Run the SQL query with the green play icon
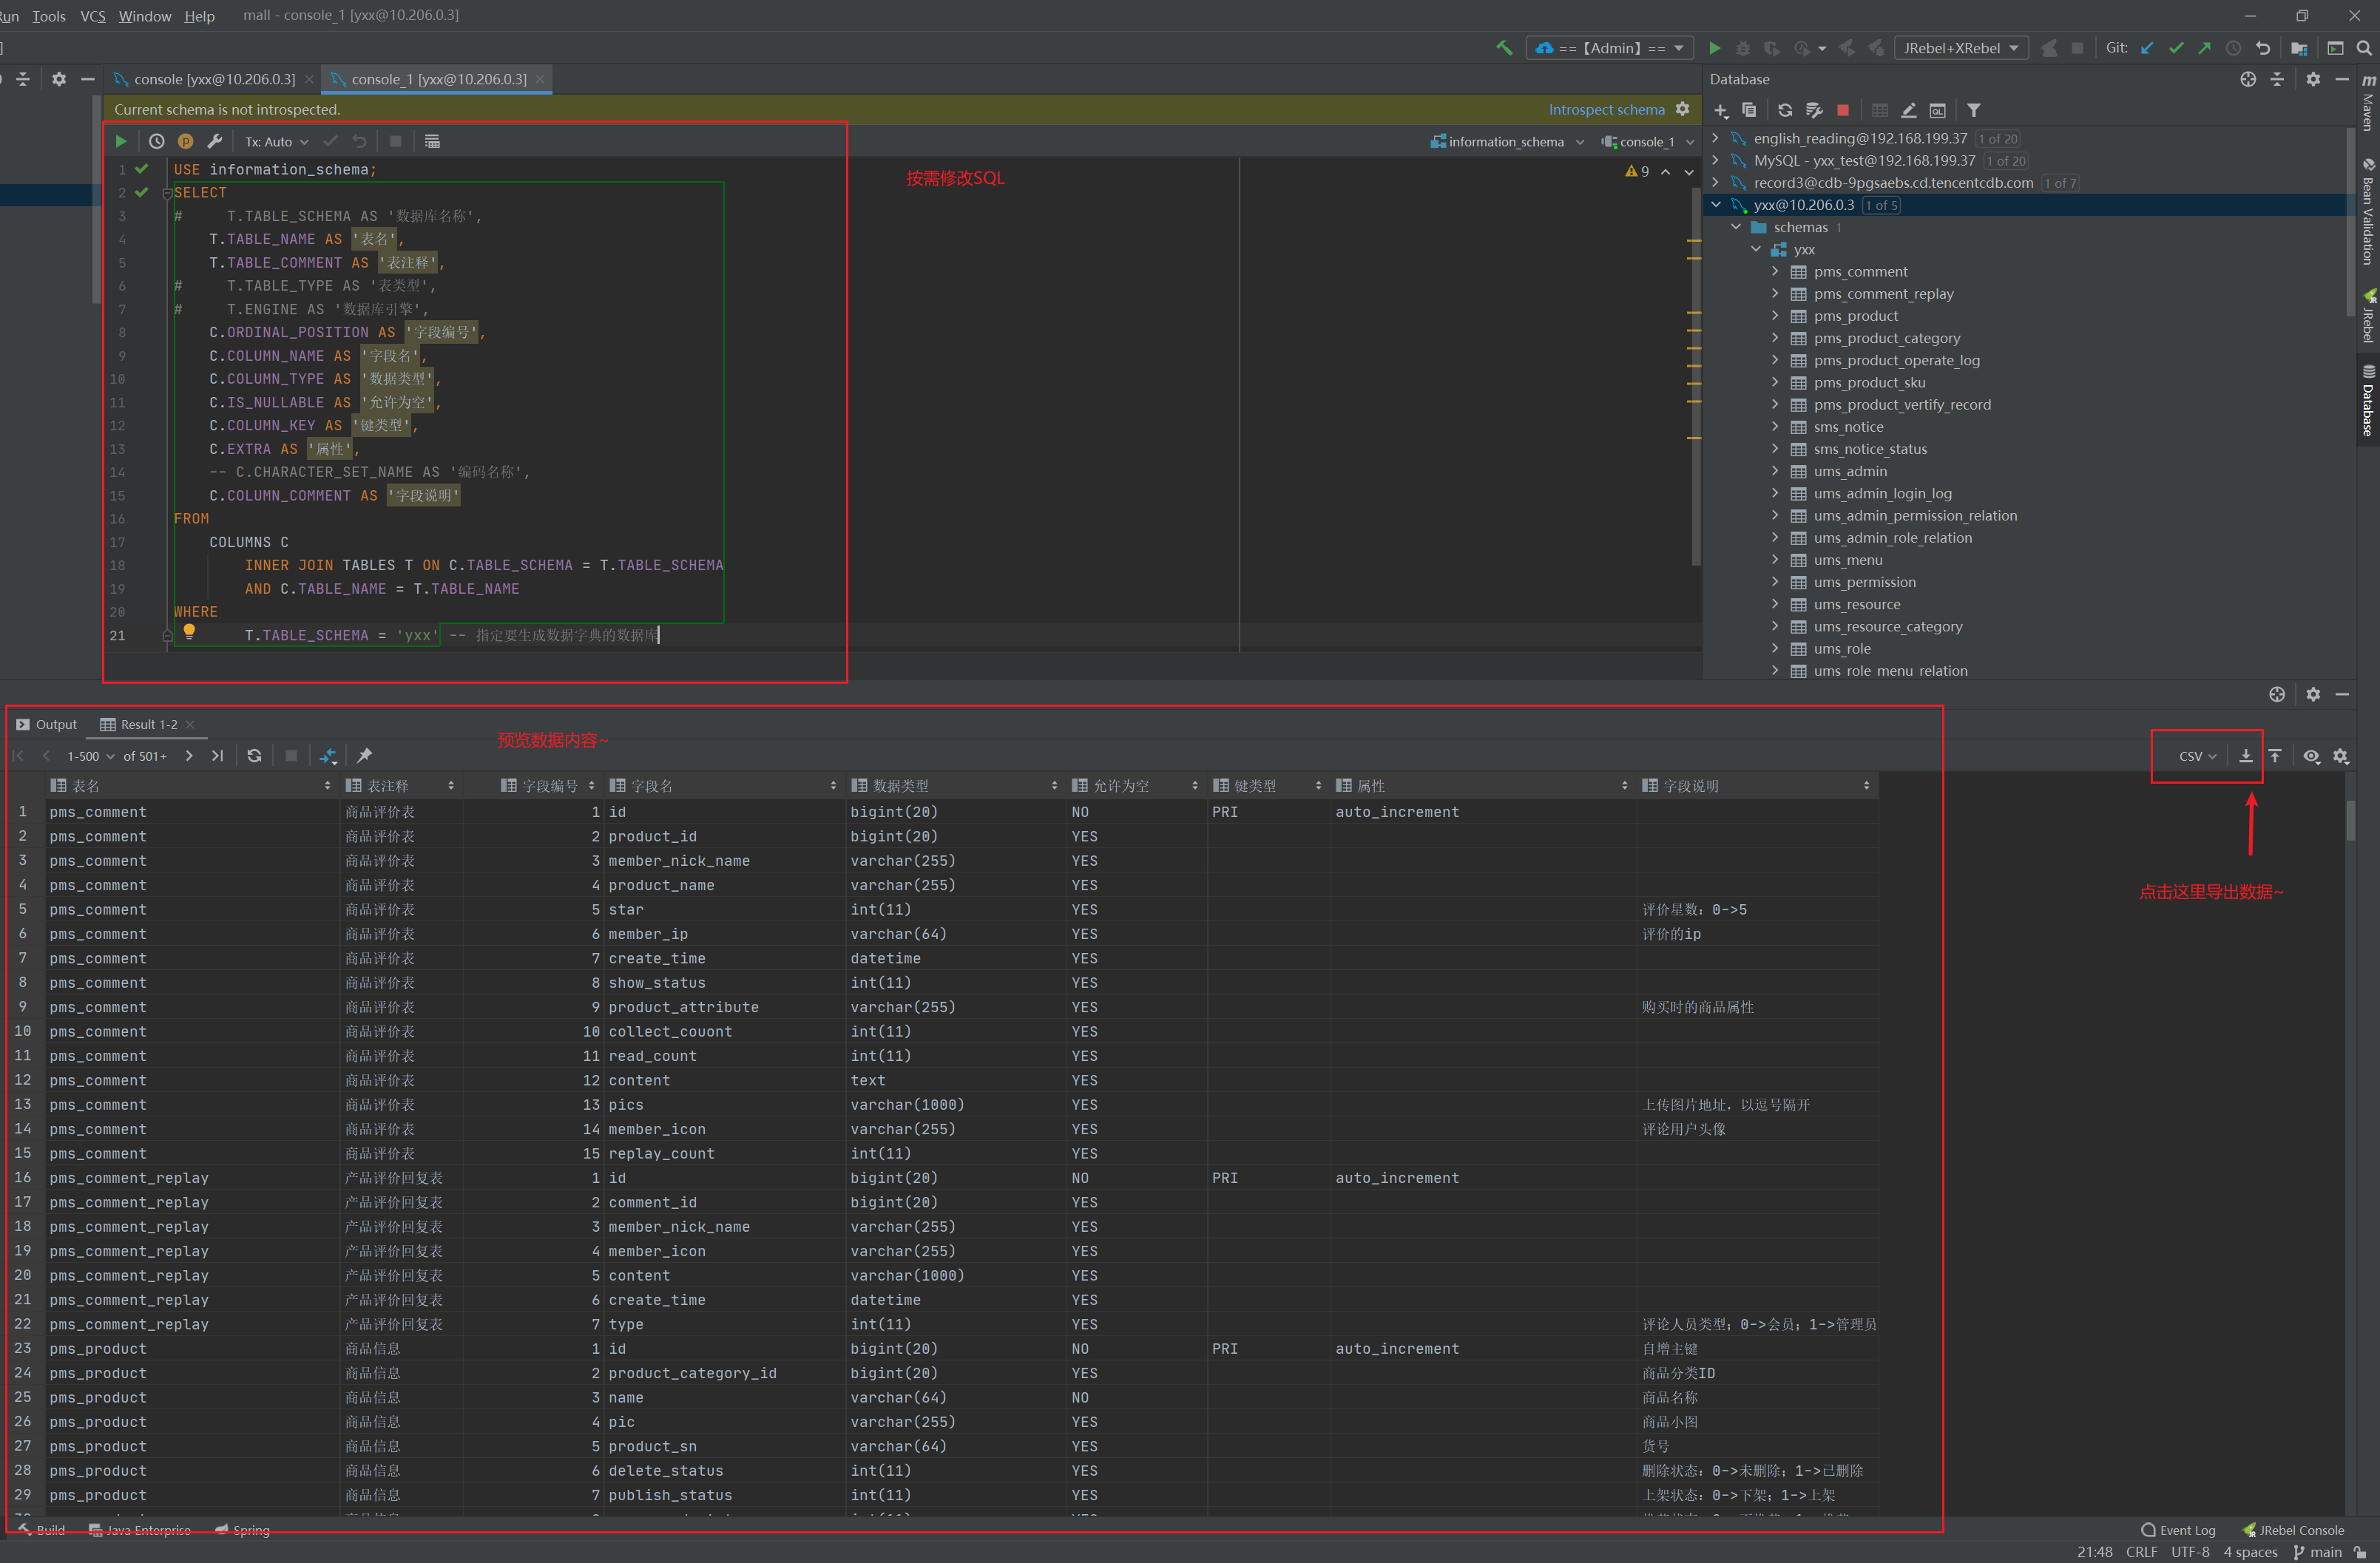The image size is (2380, 1563). click(x=120, y=141)
